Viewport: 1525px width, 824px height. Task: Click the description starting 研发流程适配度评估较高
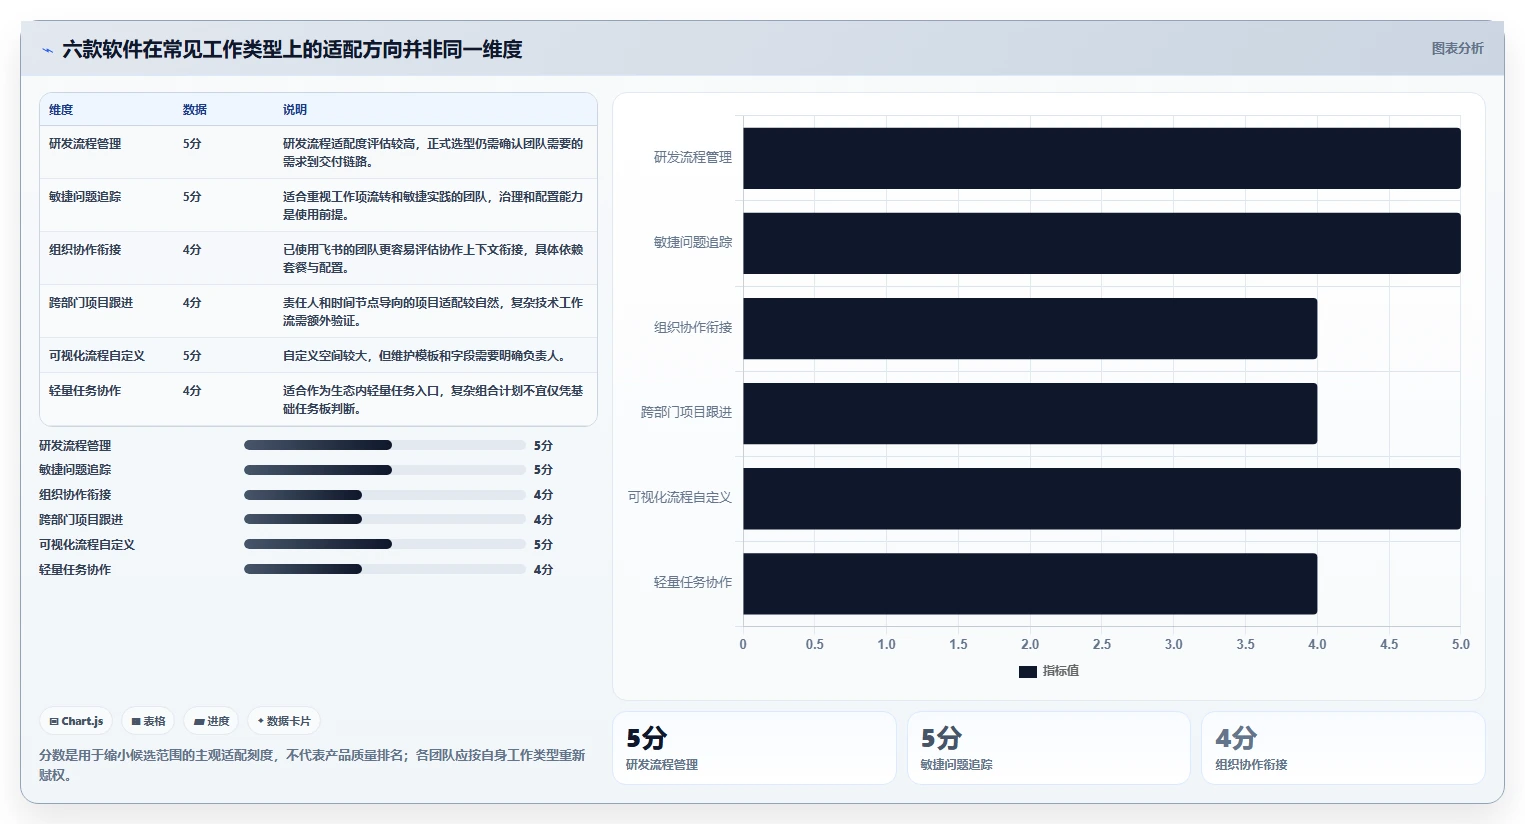433,152
